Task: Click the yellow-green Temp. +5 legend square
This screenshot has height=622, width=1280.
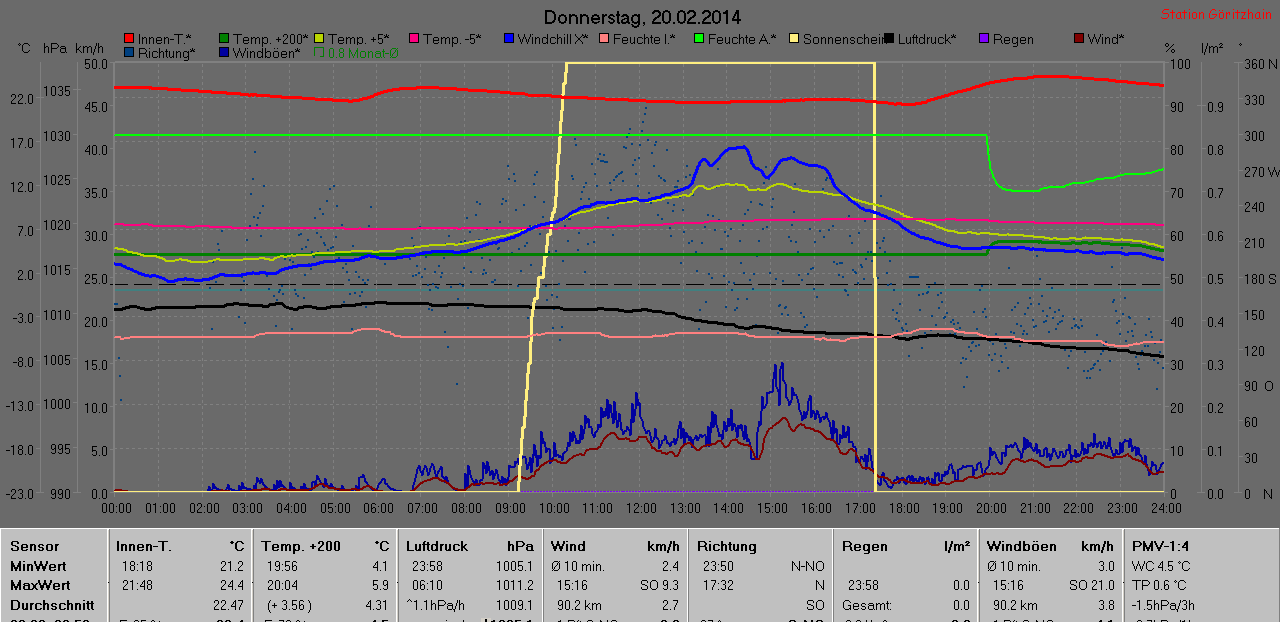Action: tap(320, 39)
